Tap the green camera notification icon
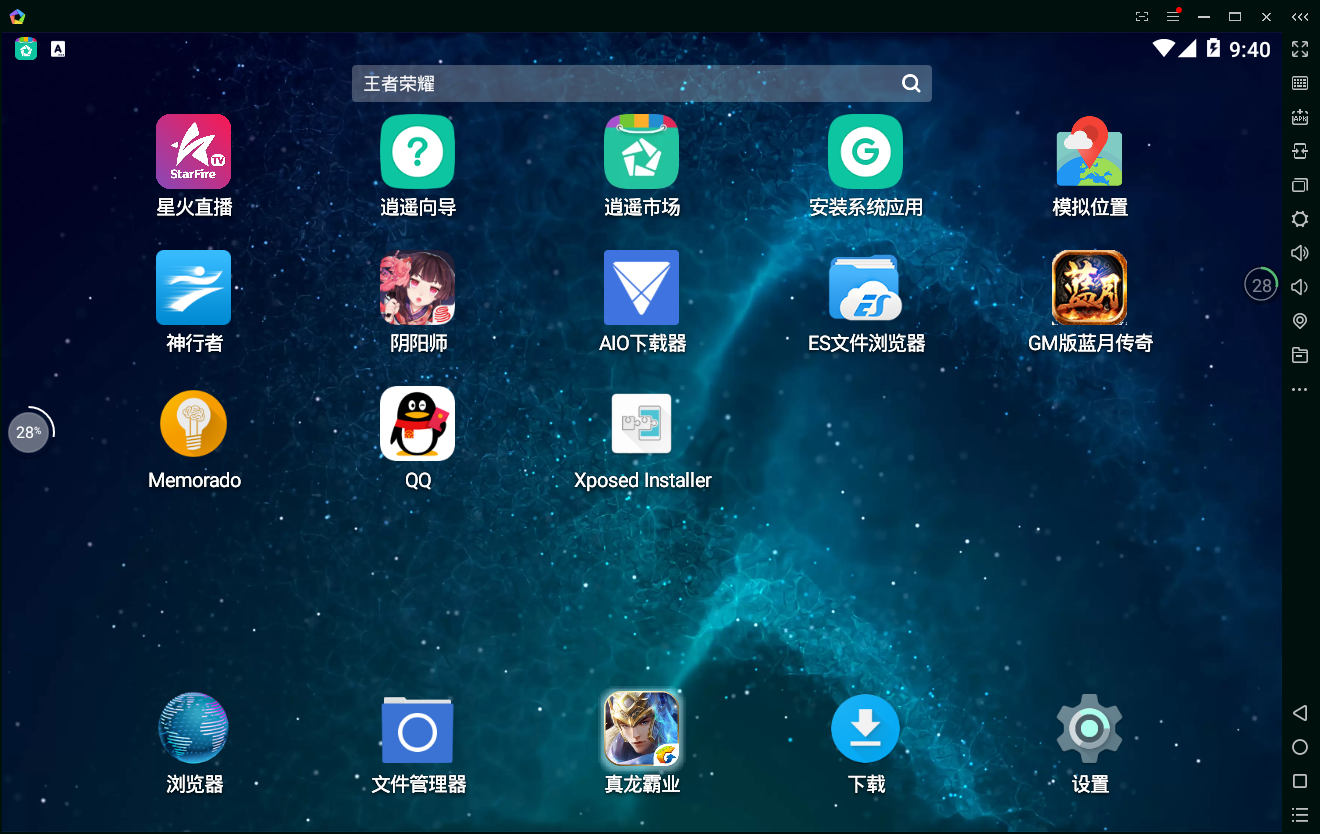This screenshot has height=834, width=1320. [x=26, y=49]
